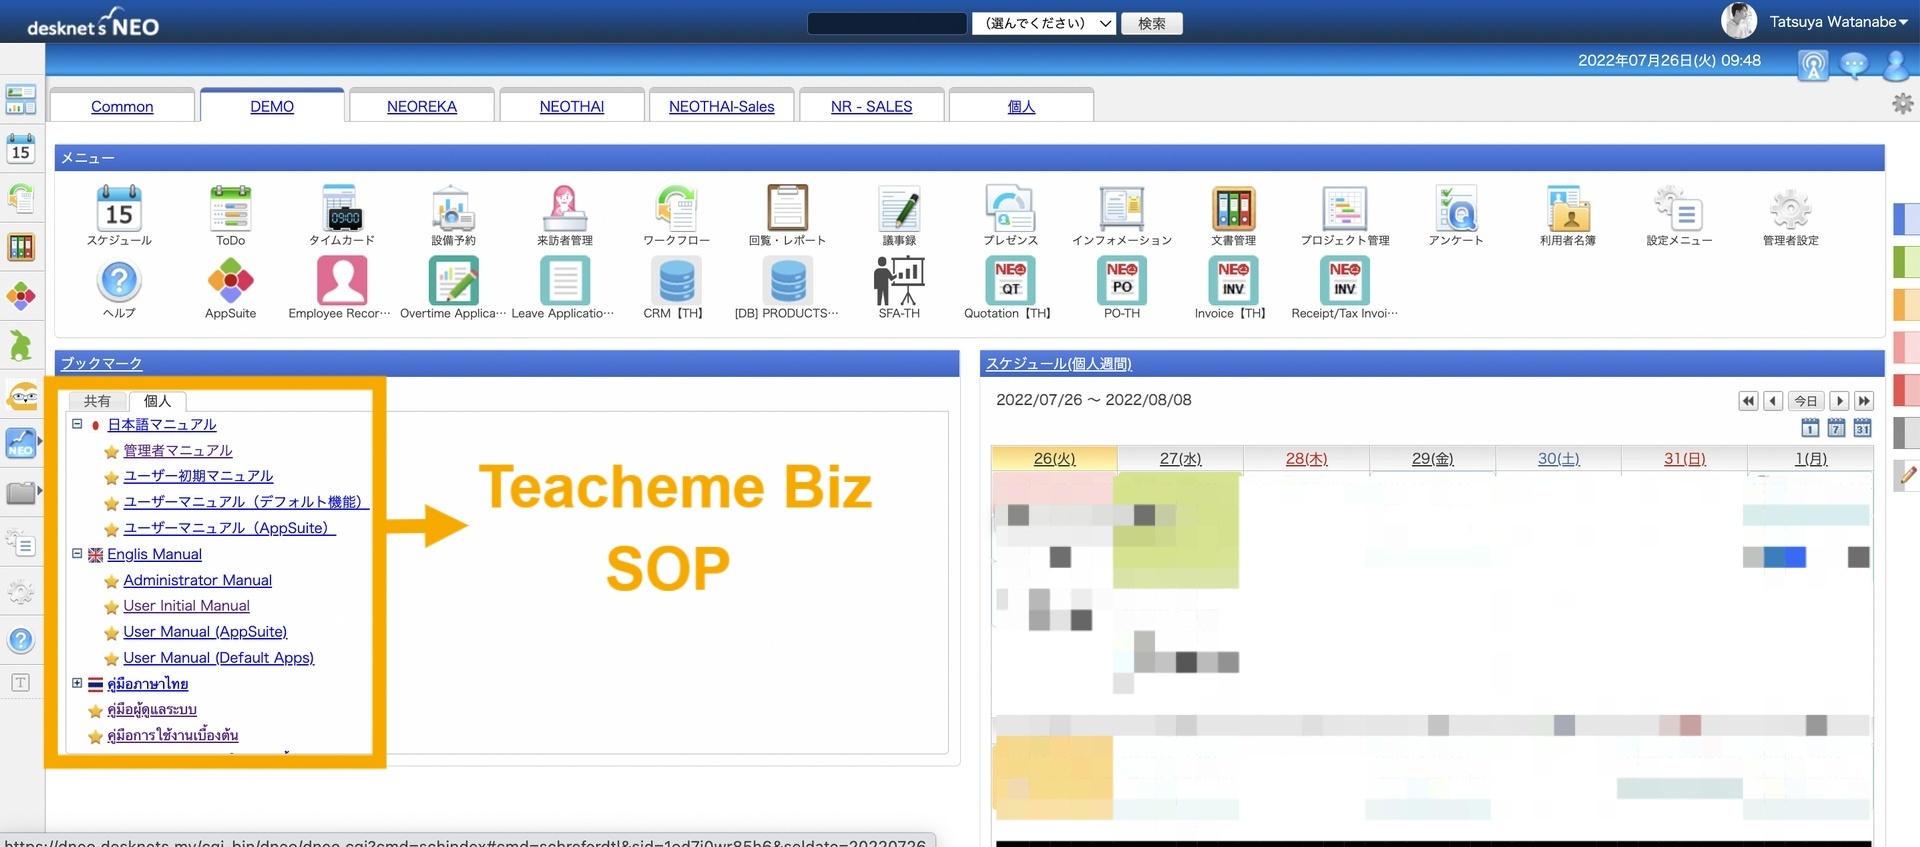Image resolution: width=1920 pixels, height=847 pixels.
Task: Open the ToDo menu icon
Action: tap(230, 207)
